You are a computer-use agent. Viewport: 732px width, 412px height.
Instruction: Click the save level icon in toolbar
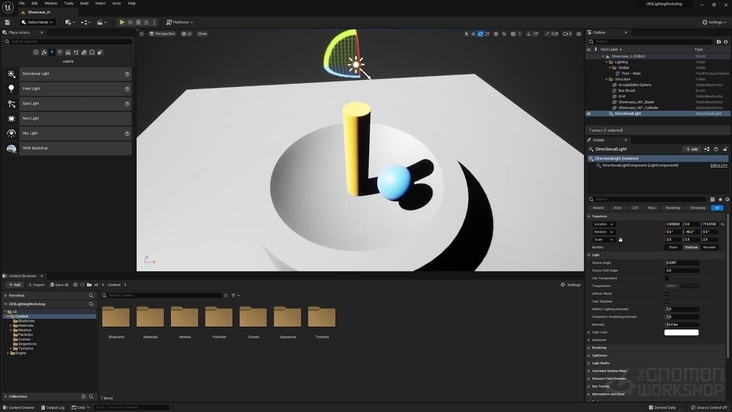coord(9,21)
